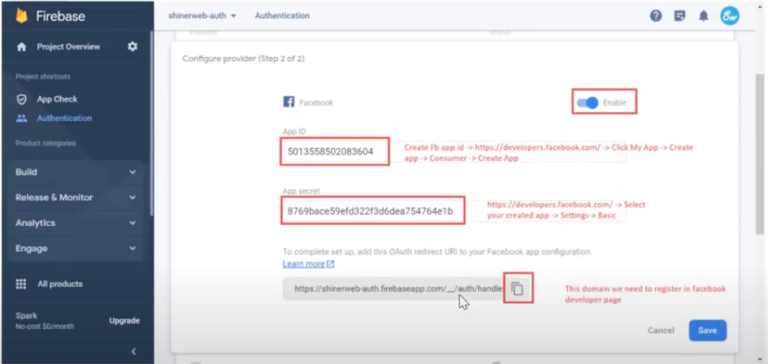Expand the Analytics category
This screenshot has width=768, height=364.
point(76,223)
